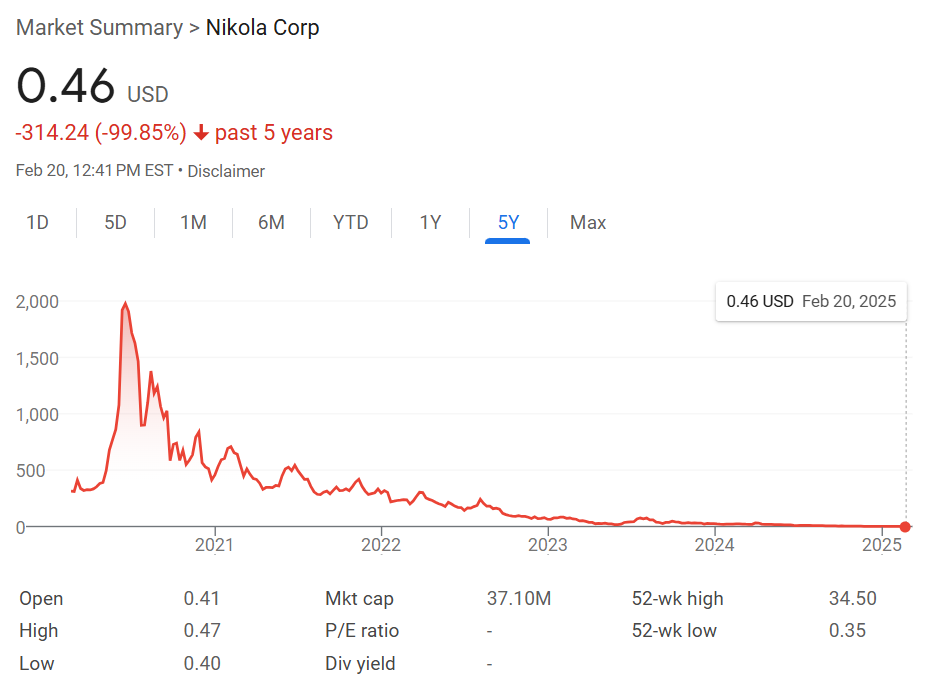Screen dimensions: 937x687
Task: Click the 2023 label on the x-axis
Action: [x=548, y=545]
